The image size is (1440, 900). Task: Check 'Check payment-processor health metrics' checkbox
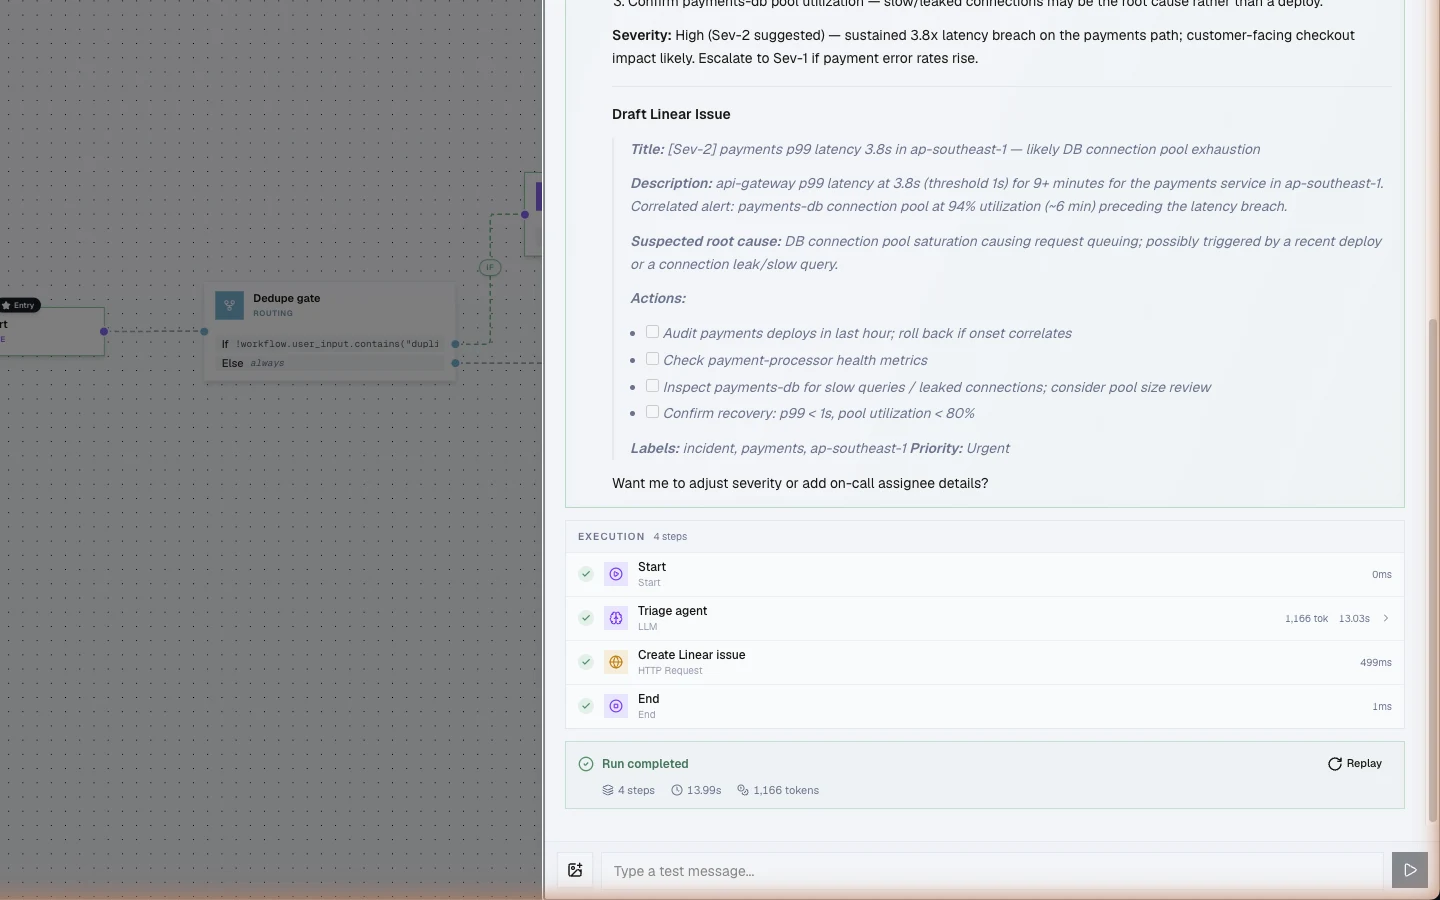coord(652,359)
